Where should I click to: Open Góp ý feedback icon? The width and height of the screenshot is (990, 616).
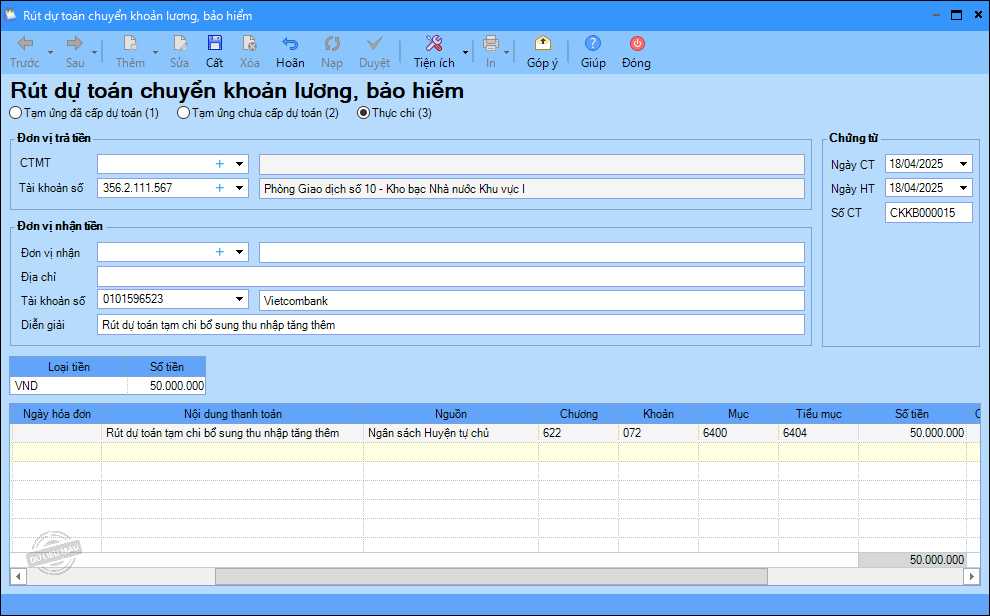point(542,44)
